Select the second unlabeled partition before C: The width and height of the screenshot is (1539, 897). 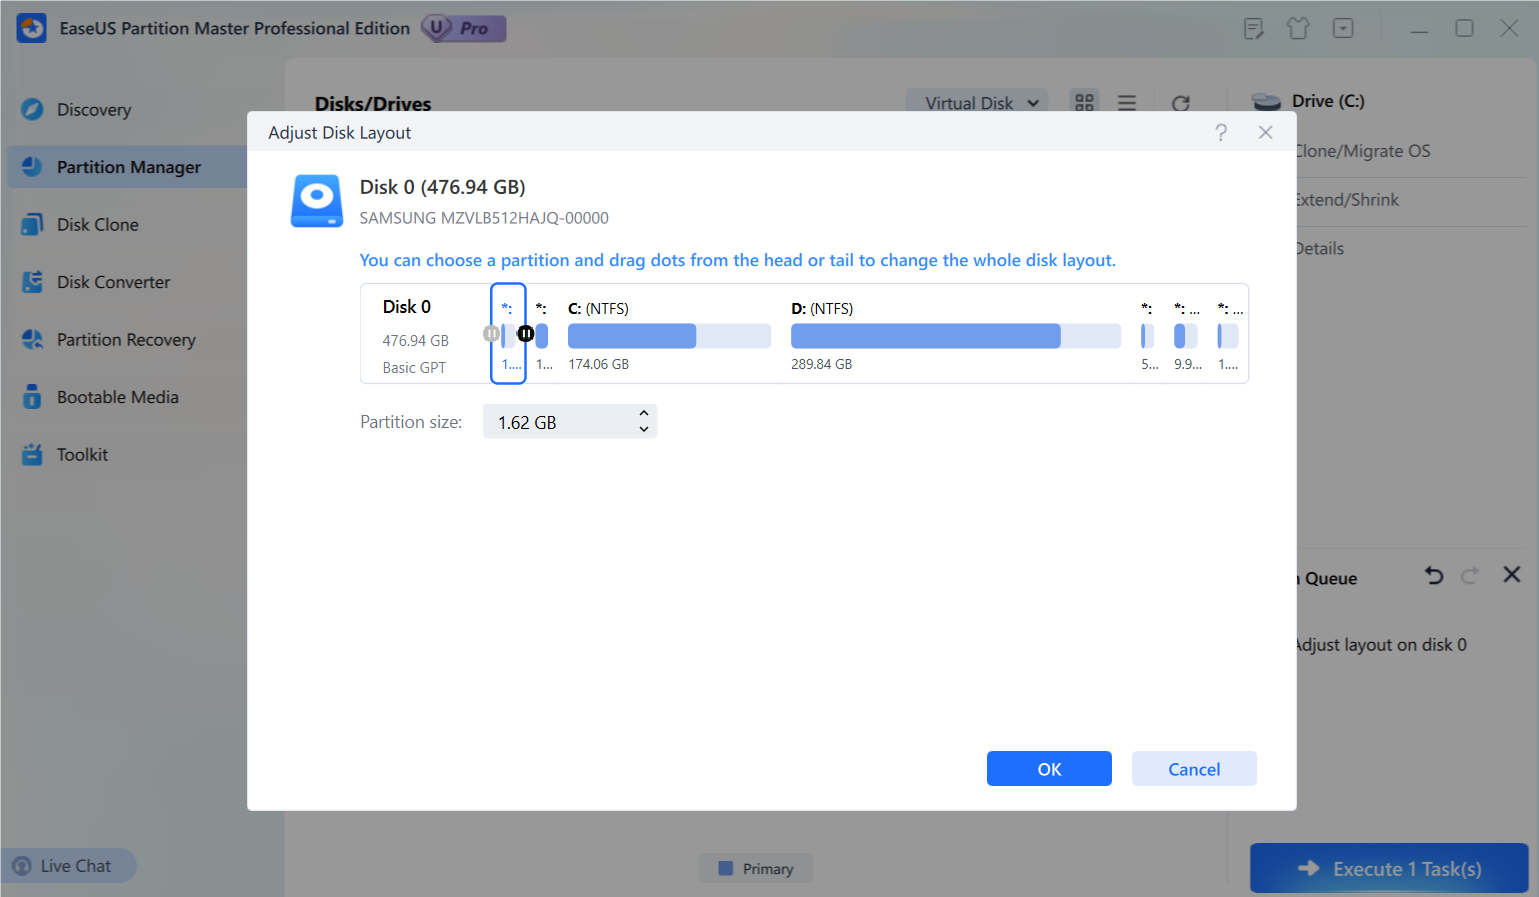pos(542,335)
